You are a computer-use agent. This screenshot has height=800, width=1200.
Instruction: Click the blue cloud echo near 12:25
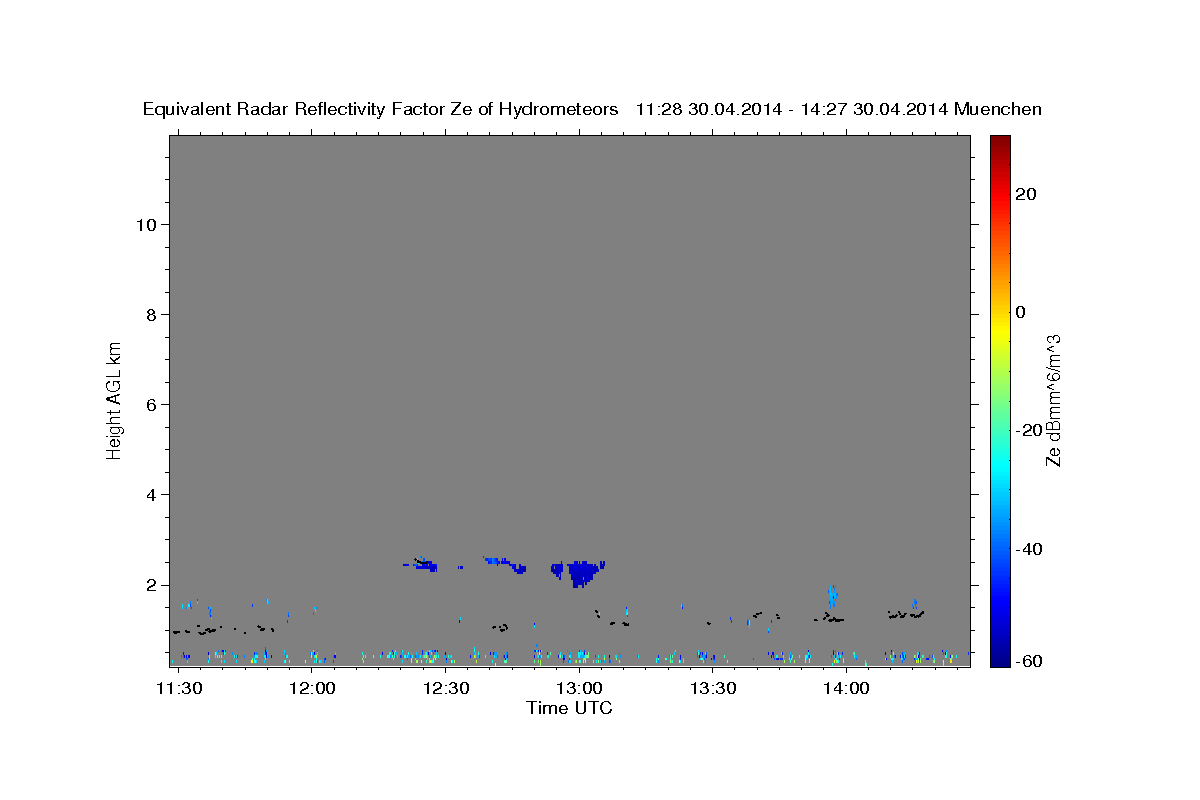tap(423, 565)
